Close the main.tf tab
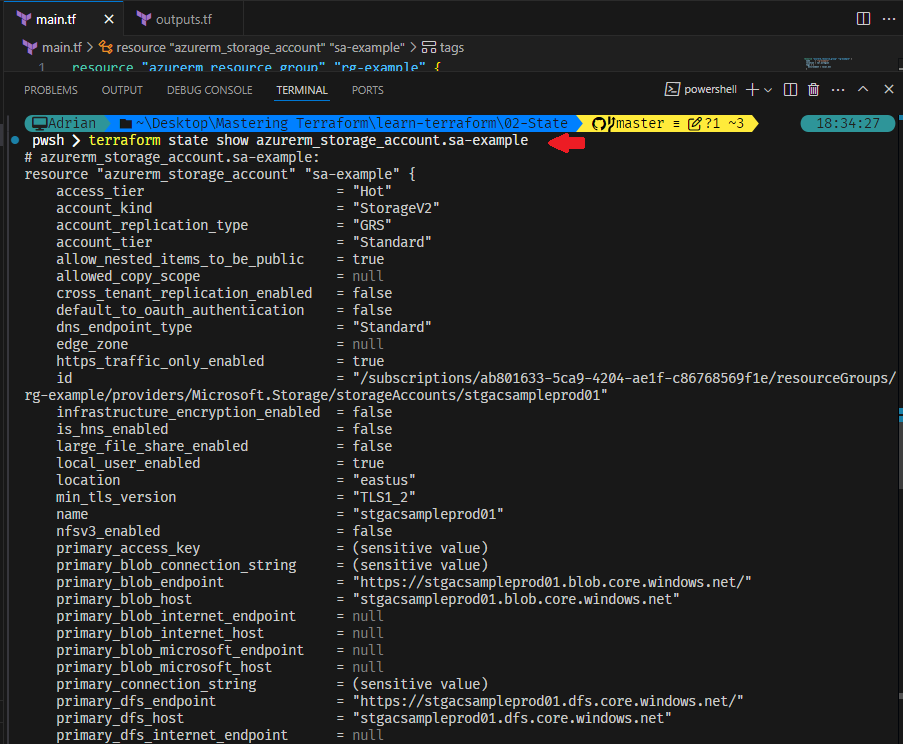 tap(109, 20)
